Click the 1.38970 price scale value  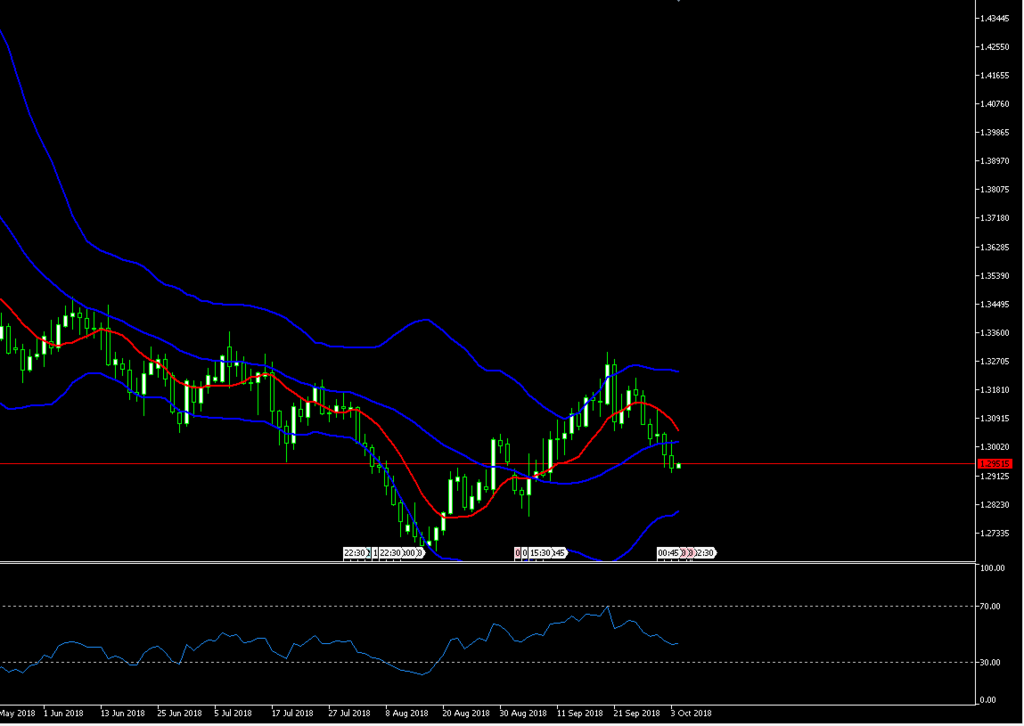coord(995,161)
